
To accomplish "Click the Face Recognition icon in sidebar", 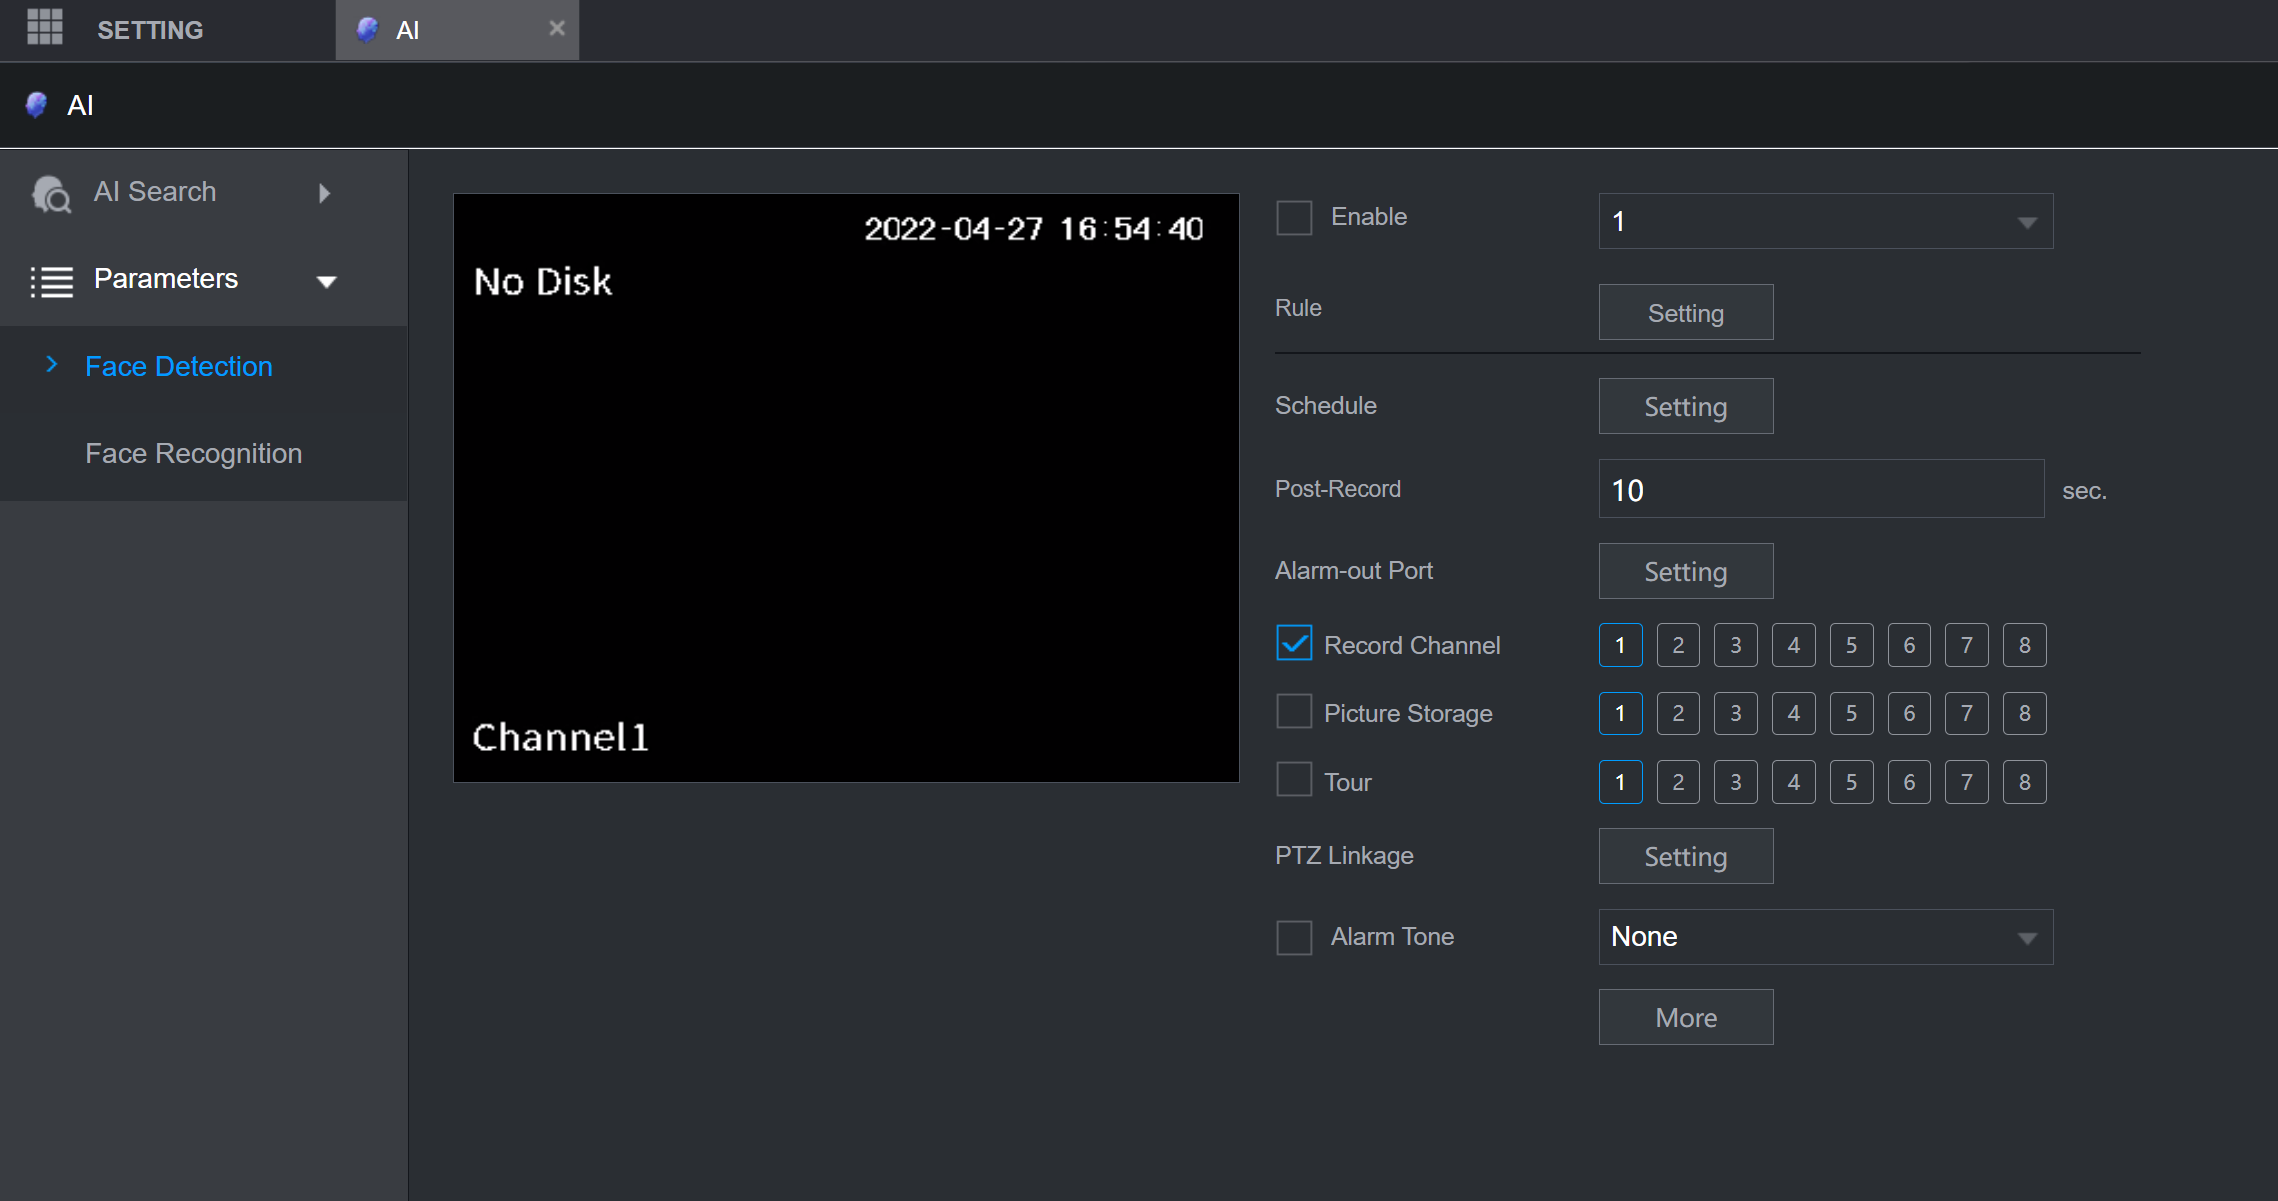I will click(193, 452).
